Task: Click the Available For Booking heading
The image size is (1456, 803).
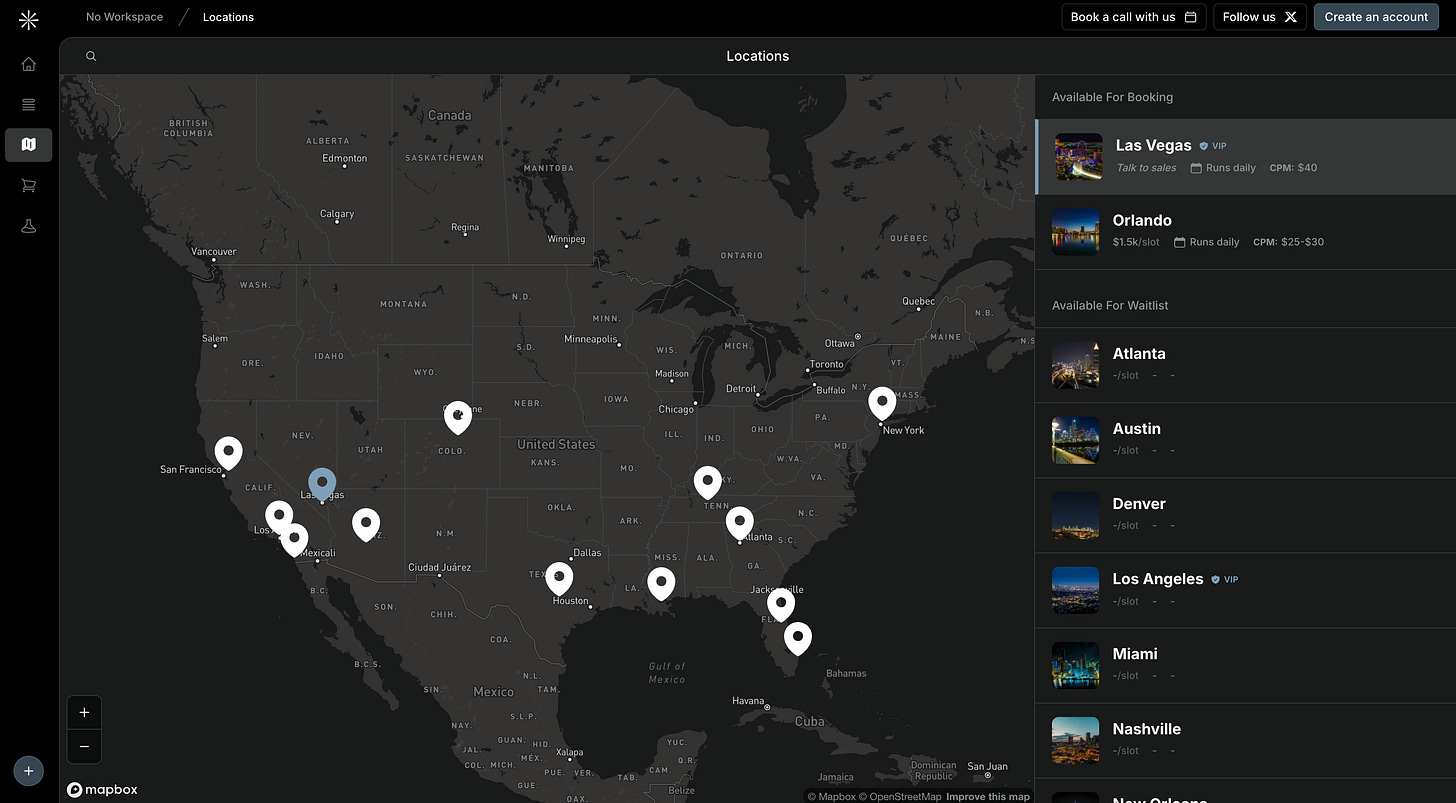Action: (1112, 97)
